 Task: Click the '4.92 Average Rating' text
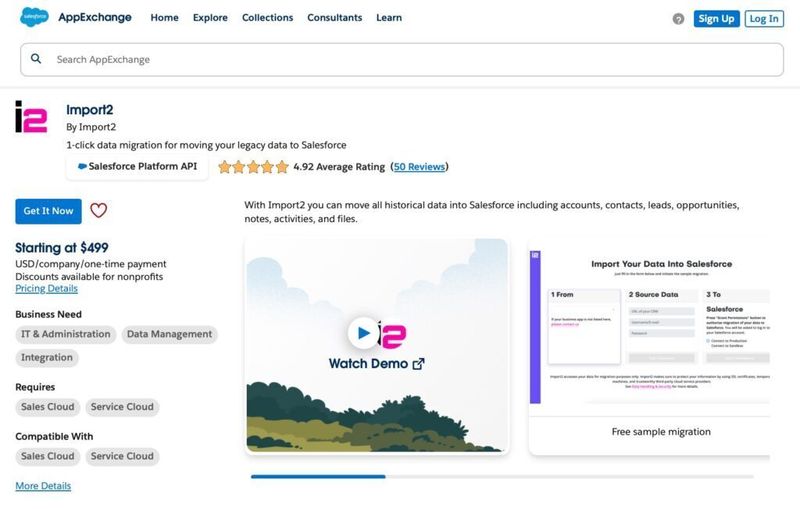pos(339,167)
